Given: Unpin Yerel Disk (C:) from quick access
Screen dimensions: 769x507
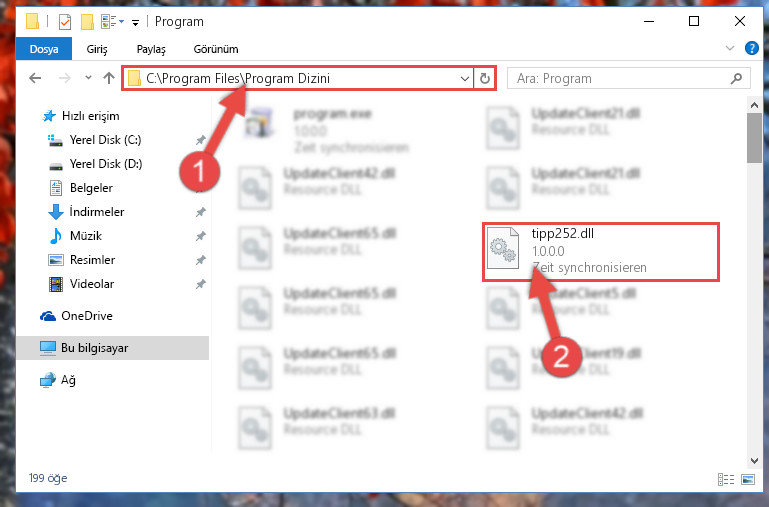Looking at the screenshot, I should (x=201, y=140).
